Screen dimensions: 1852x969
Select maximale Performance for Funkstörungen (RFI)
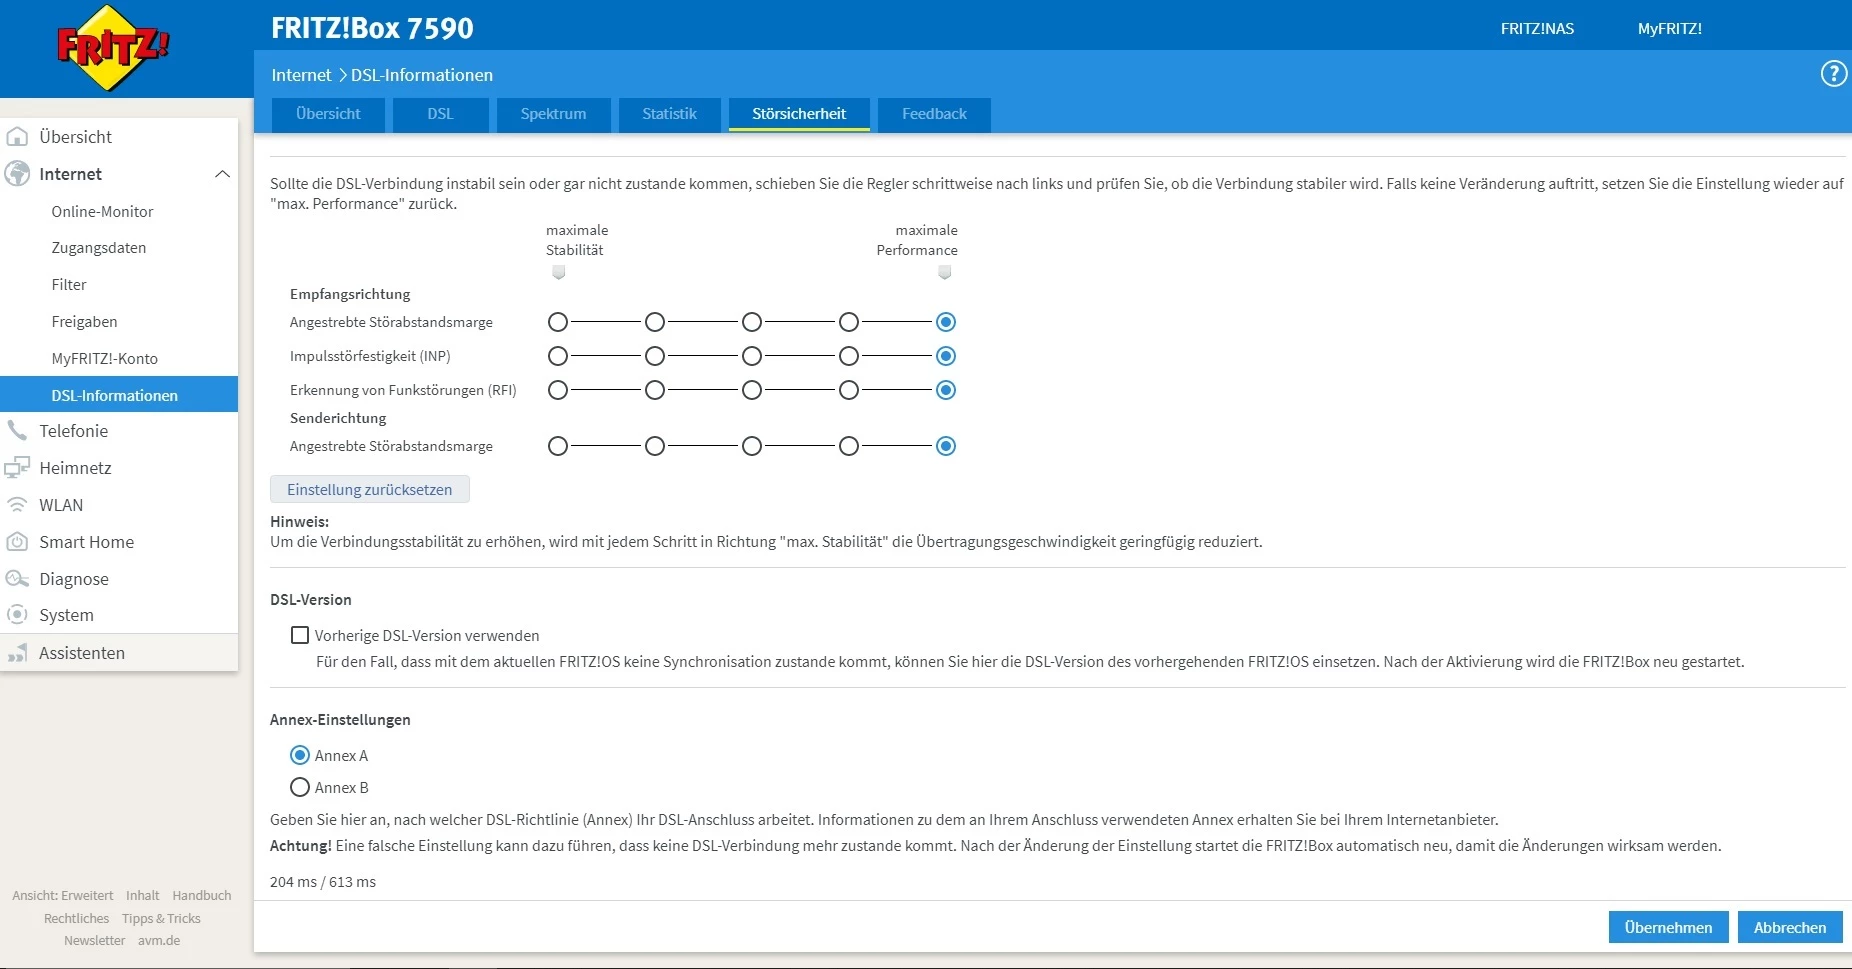pyautogui.click(x=946, y=390)
